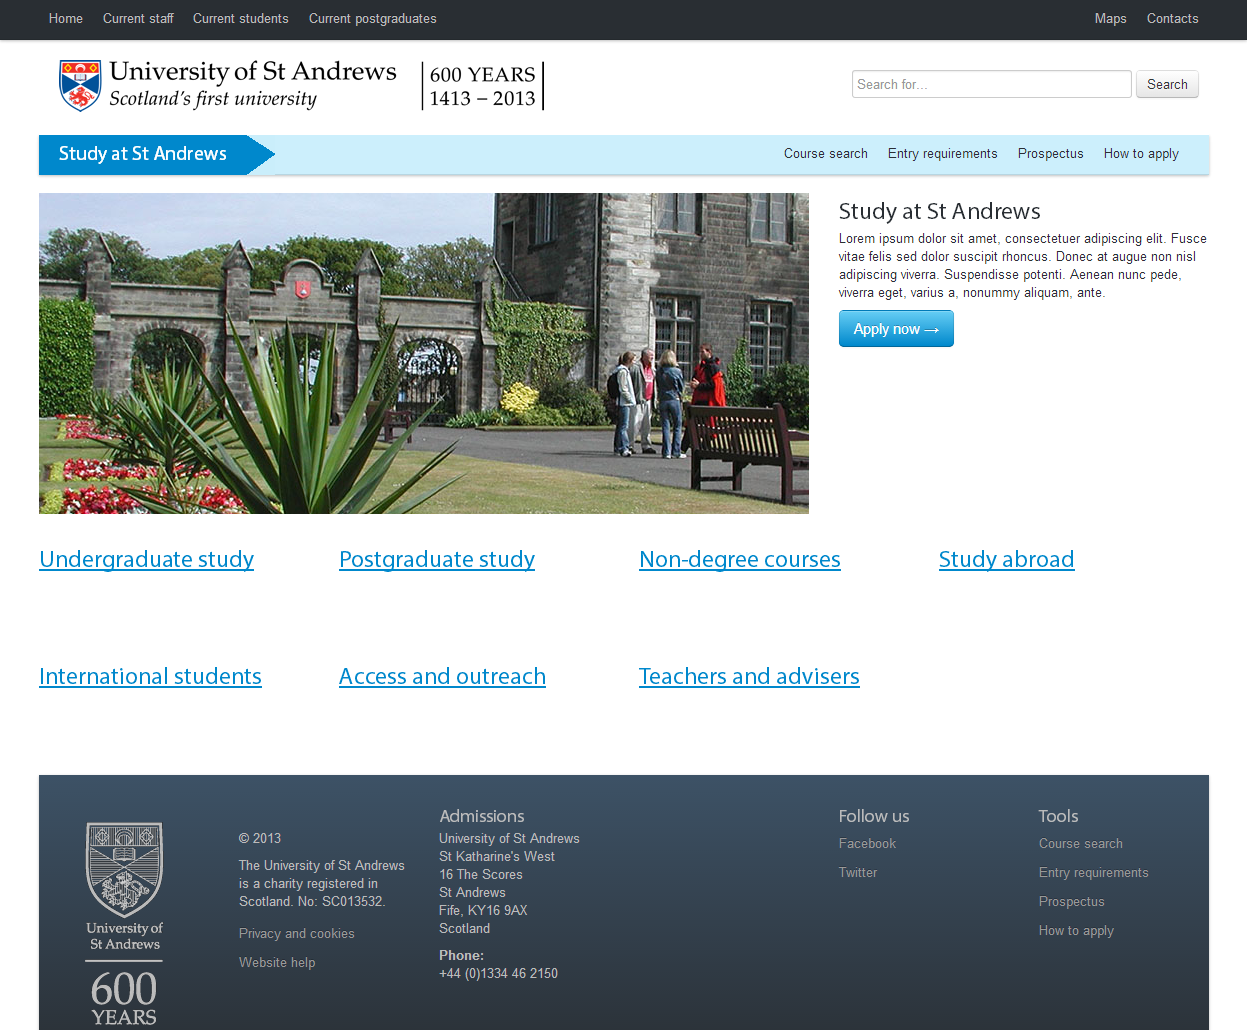Follow the Facebook link in footer
Viewport: 1247px width, 1030px height.
point(868,844)
